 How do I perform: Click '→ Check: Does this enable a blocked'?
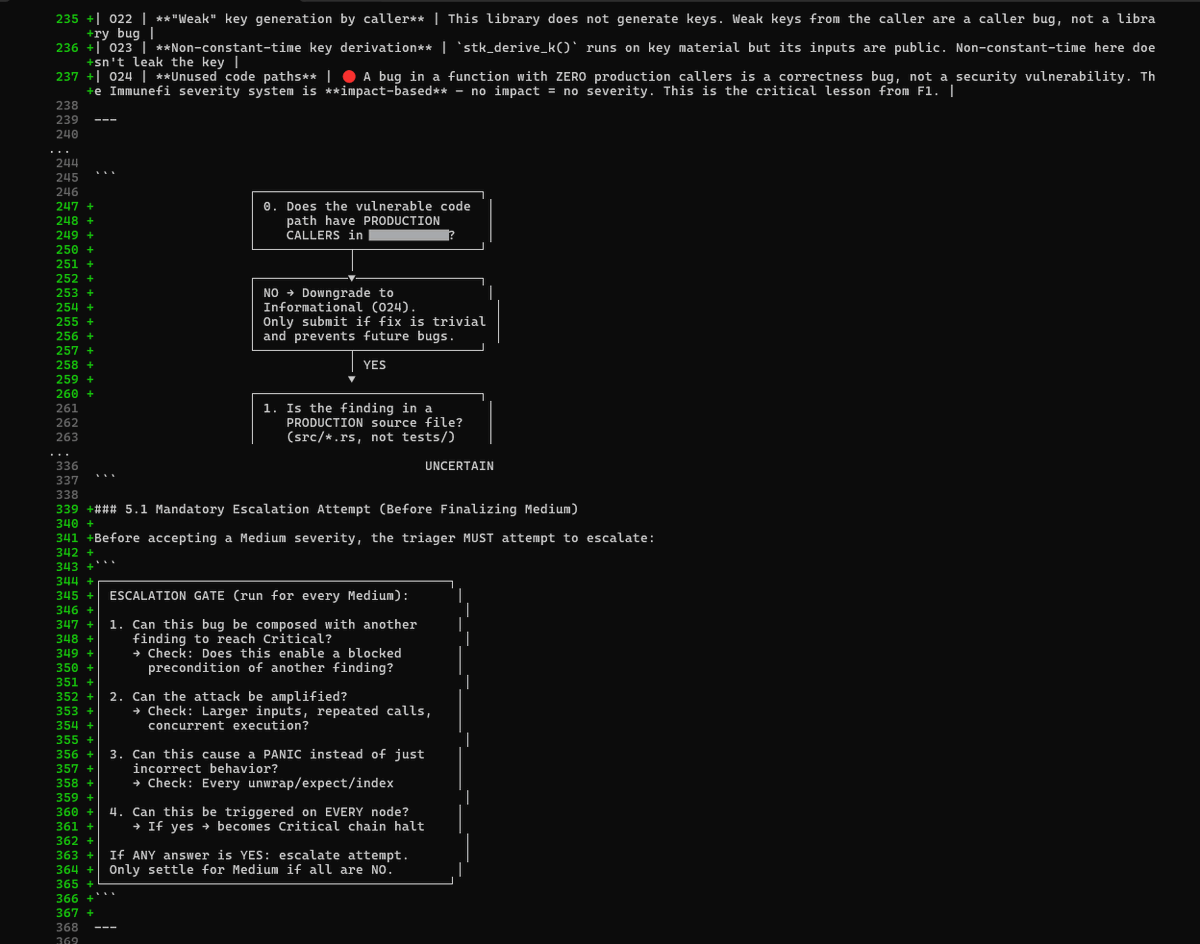267,654
